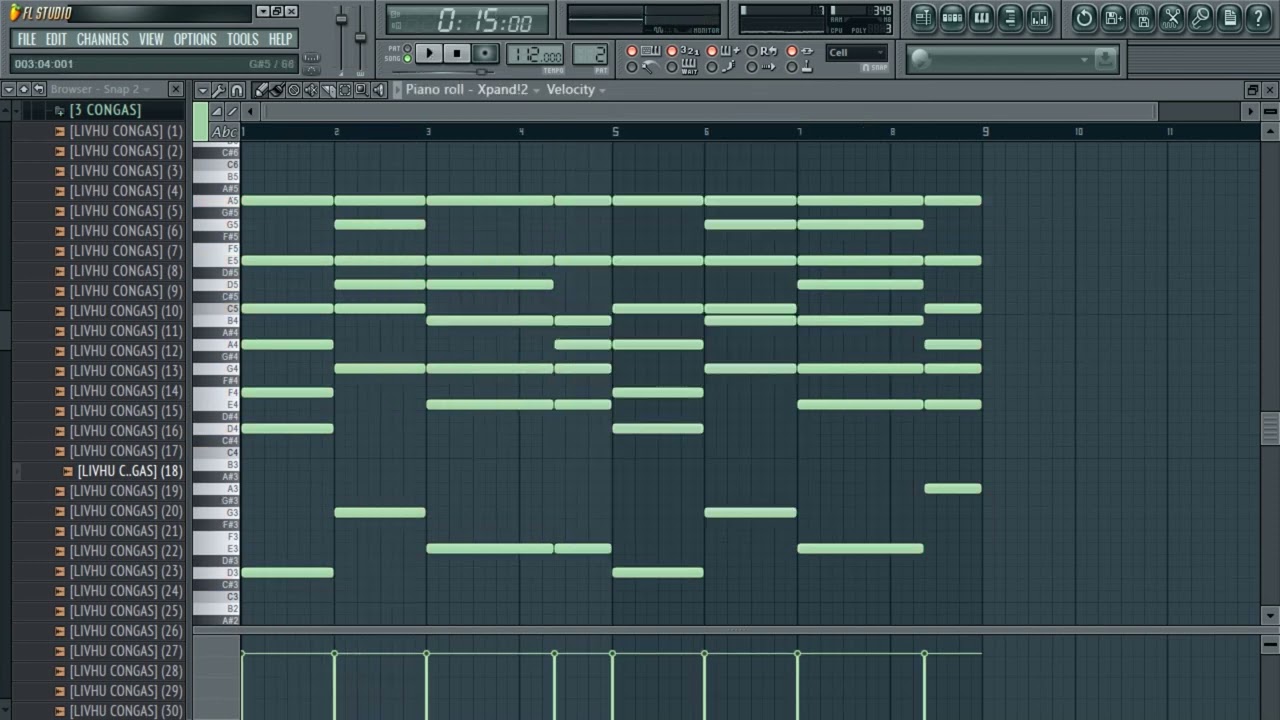Click the Render audio file icon
This screenshot has height=720, width=1280.
point(1142,18)
